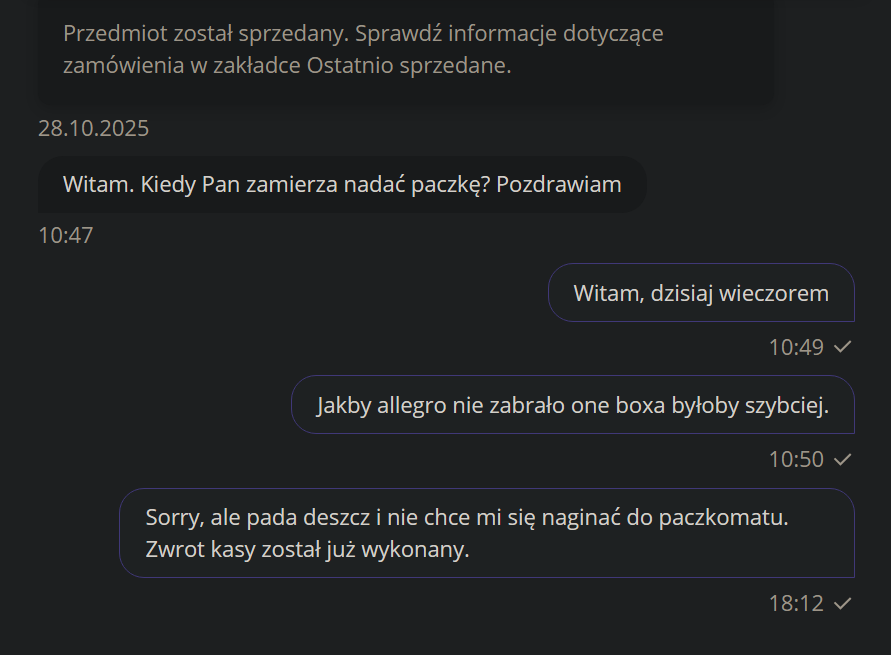
Task: Click the 10:49 timestamp
Action: tap(796, 347)
